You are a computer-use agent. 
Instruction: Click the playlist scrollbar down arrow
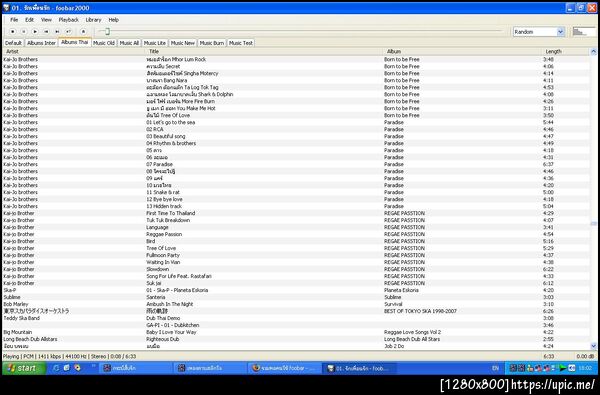click(593, 346)
